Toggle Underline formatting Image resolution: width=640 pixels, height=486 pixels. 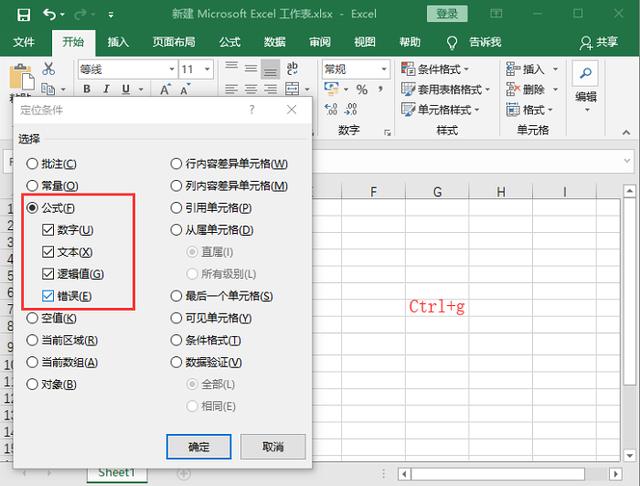(126, 89)
